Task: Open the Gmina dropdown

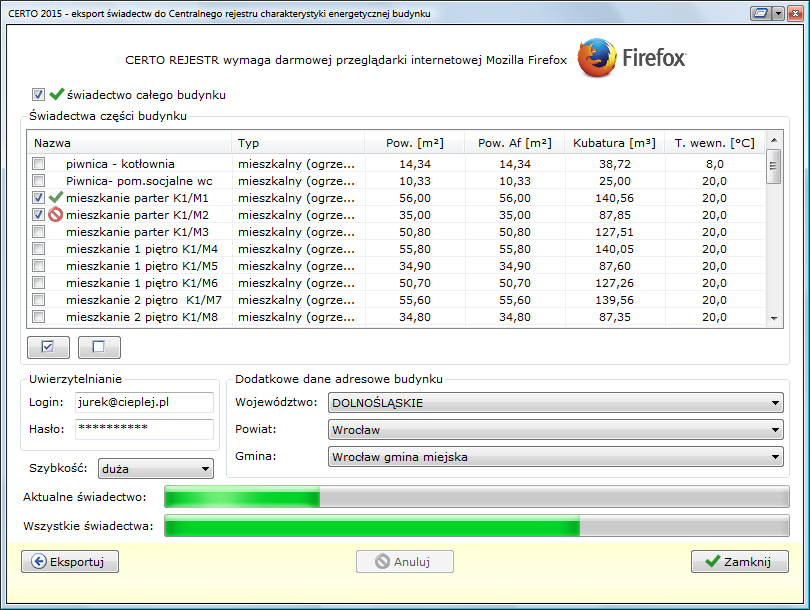Action: pyautogui.click(x=555, y=457)
